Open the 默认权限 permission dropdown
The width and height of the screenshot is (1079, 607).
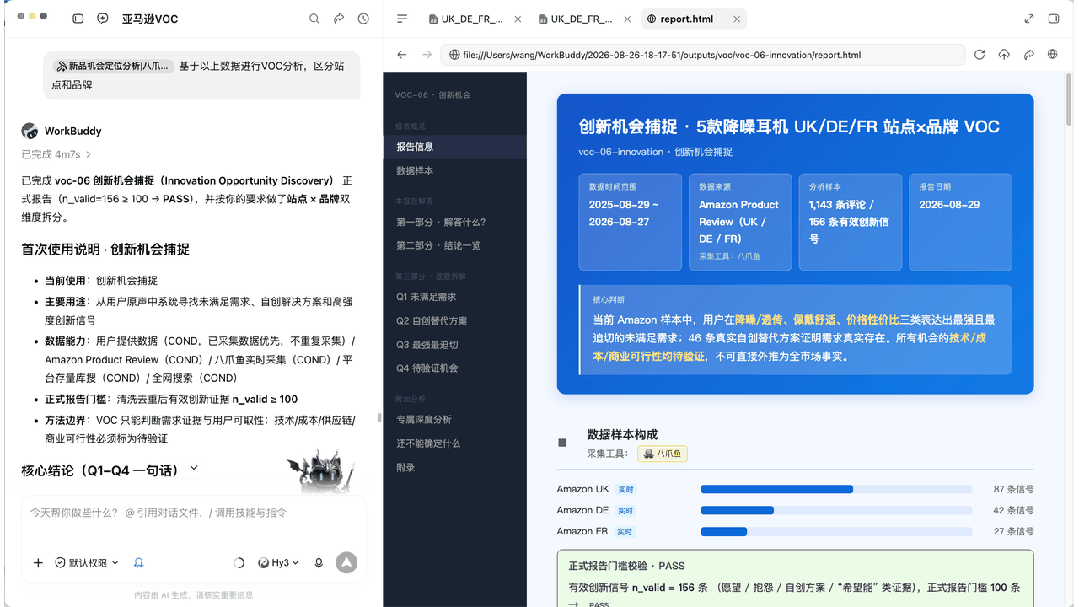[87, 563]
